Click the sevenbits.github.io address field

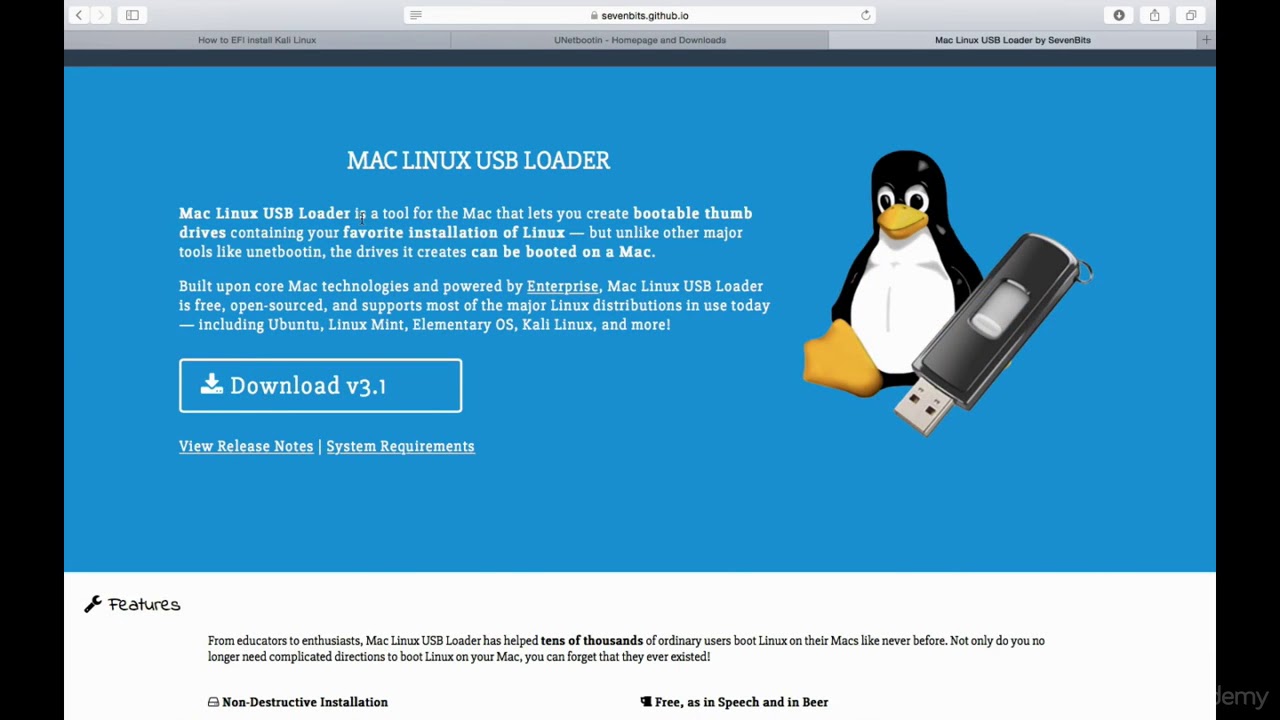640,15
